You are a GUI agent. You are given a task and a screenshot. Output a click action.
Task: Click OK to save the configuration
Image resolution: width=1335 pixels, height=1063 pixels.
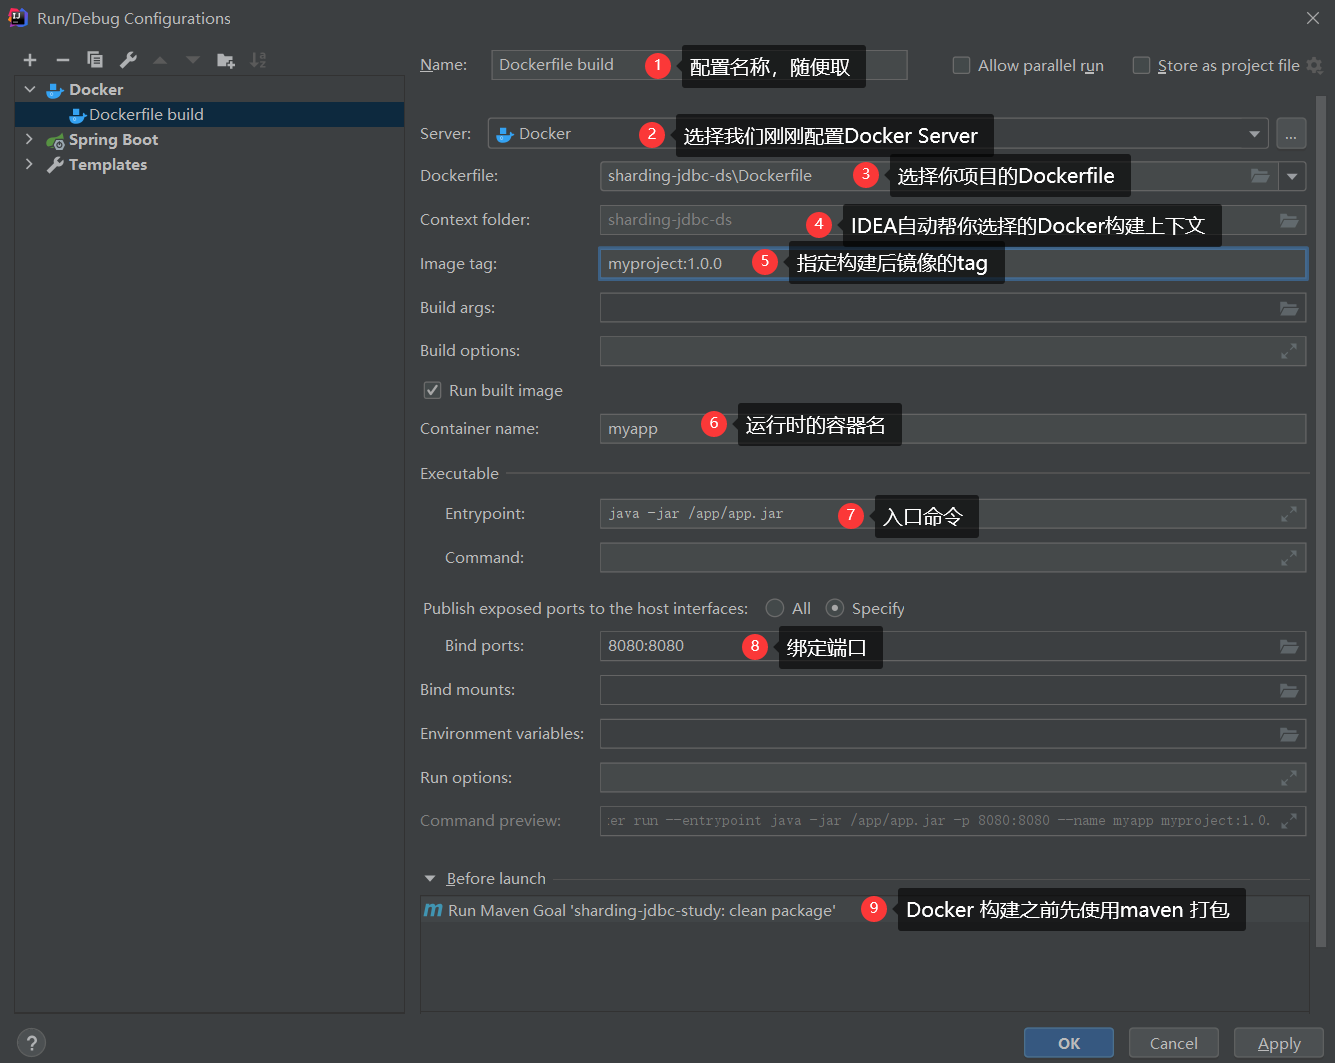tap(1068, 1042)
